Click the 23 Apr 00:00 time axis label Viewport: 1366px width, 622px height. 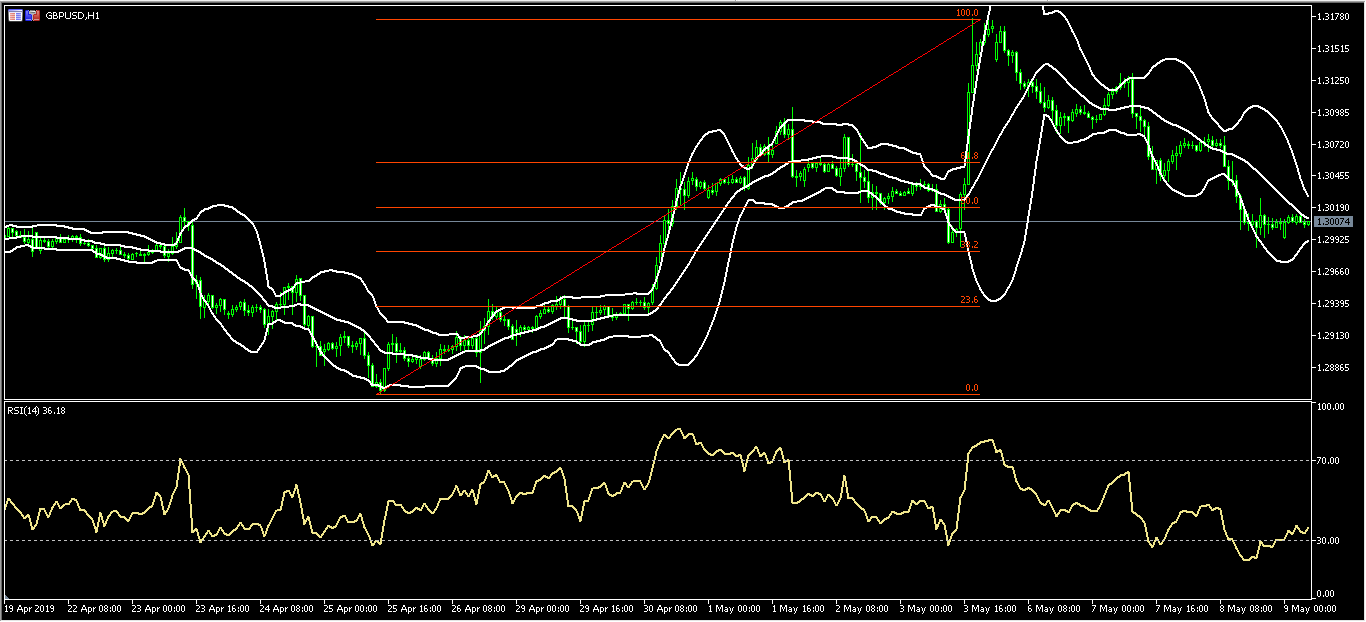(x=158, y=607)
